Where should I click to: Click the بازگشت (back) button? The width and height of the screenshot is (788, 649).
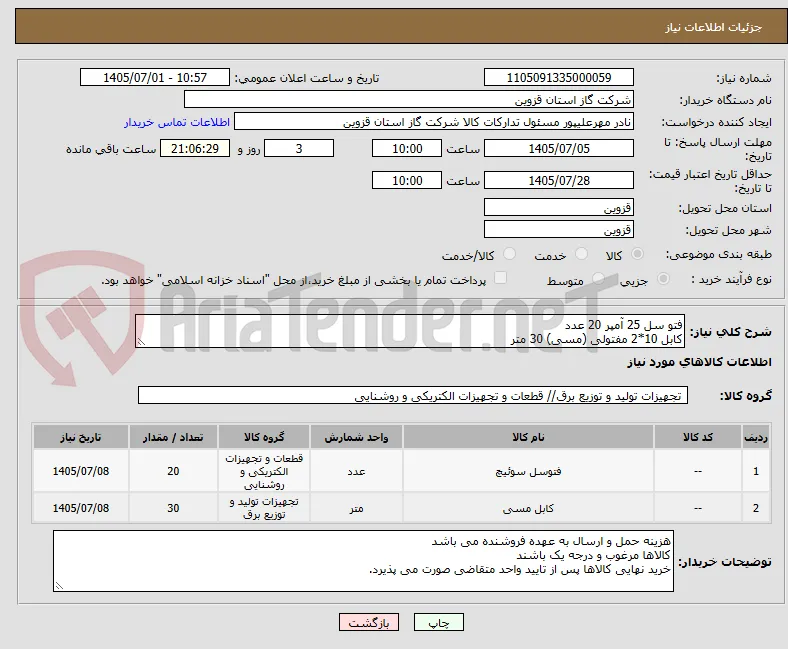pyautogui.click(x=369, y=623)
